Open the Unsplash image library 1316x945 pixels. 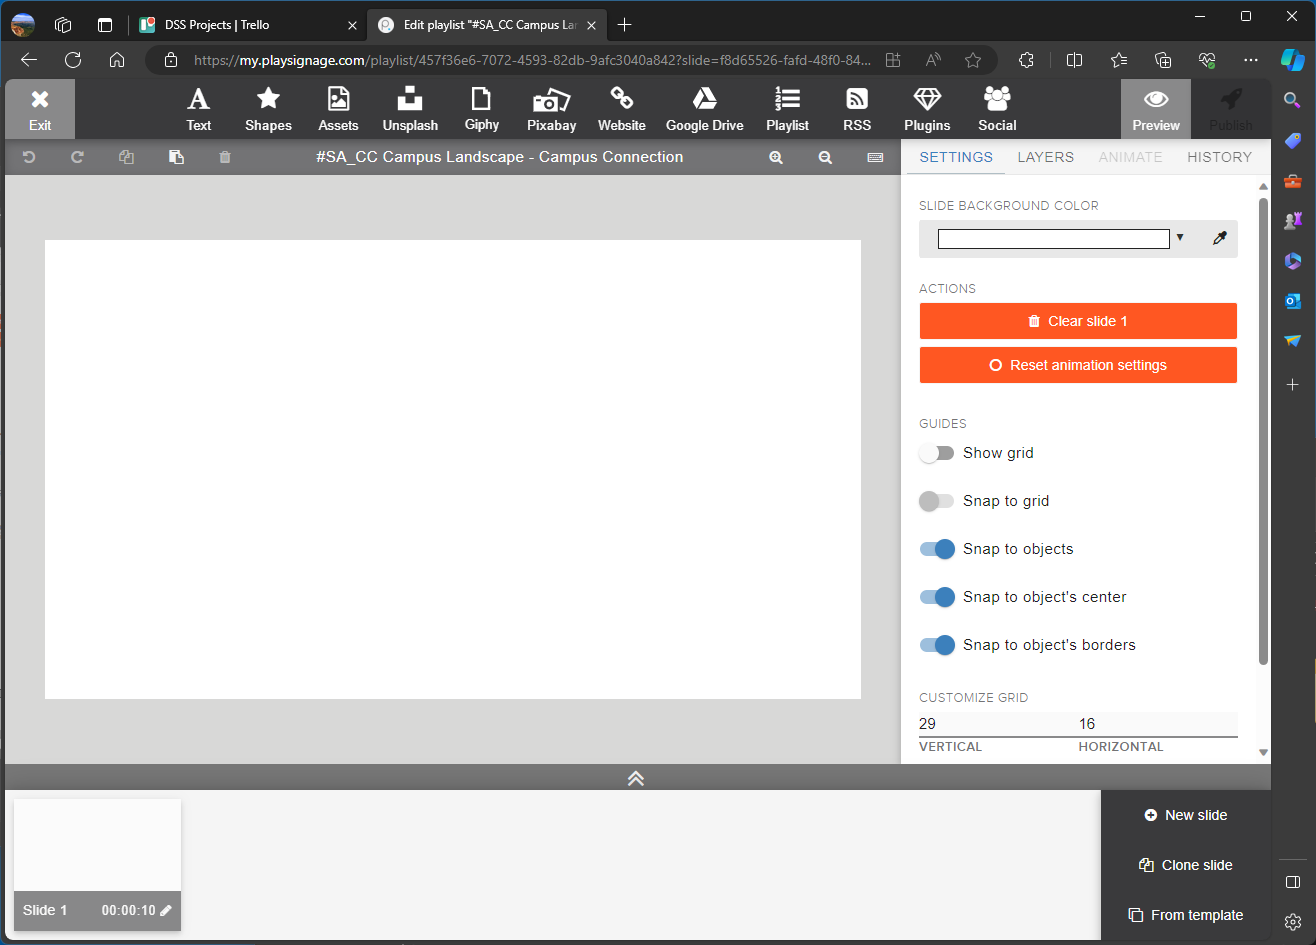(x=410, y=109)
